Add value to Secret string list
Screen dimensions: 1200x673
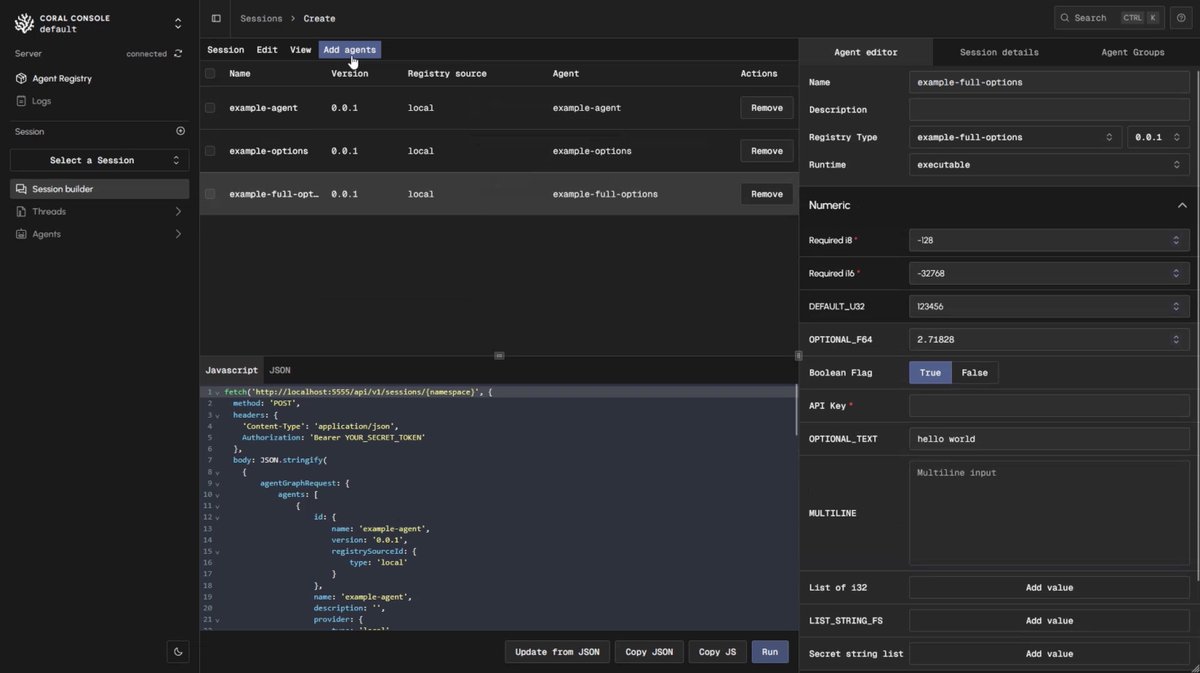click(1049, 654)
